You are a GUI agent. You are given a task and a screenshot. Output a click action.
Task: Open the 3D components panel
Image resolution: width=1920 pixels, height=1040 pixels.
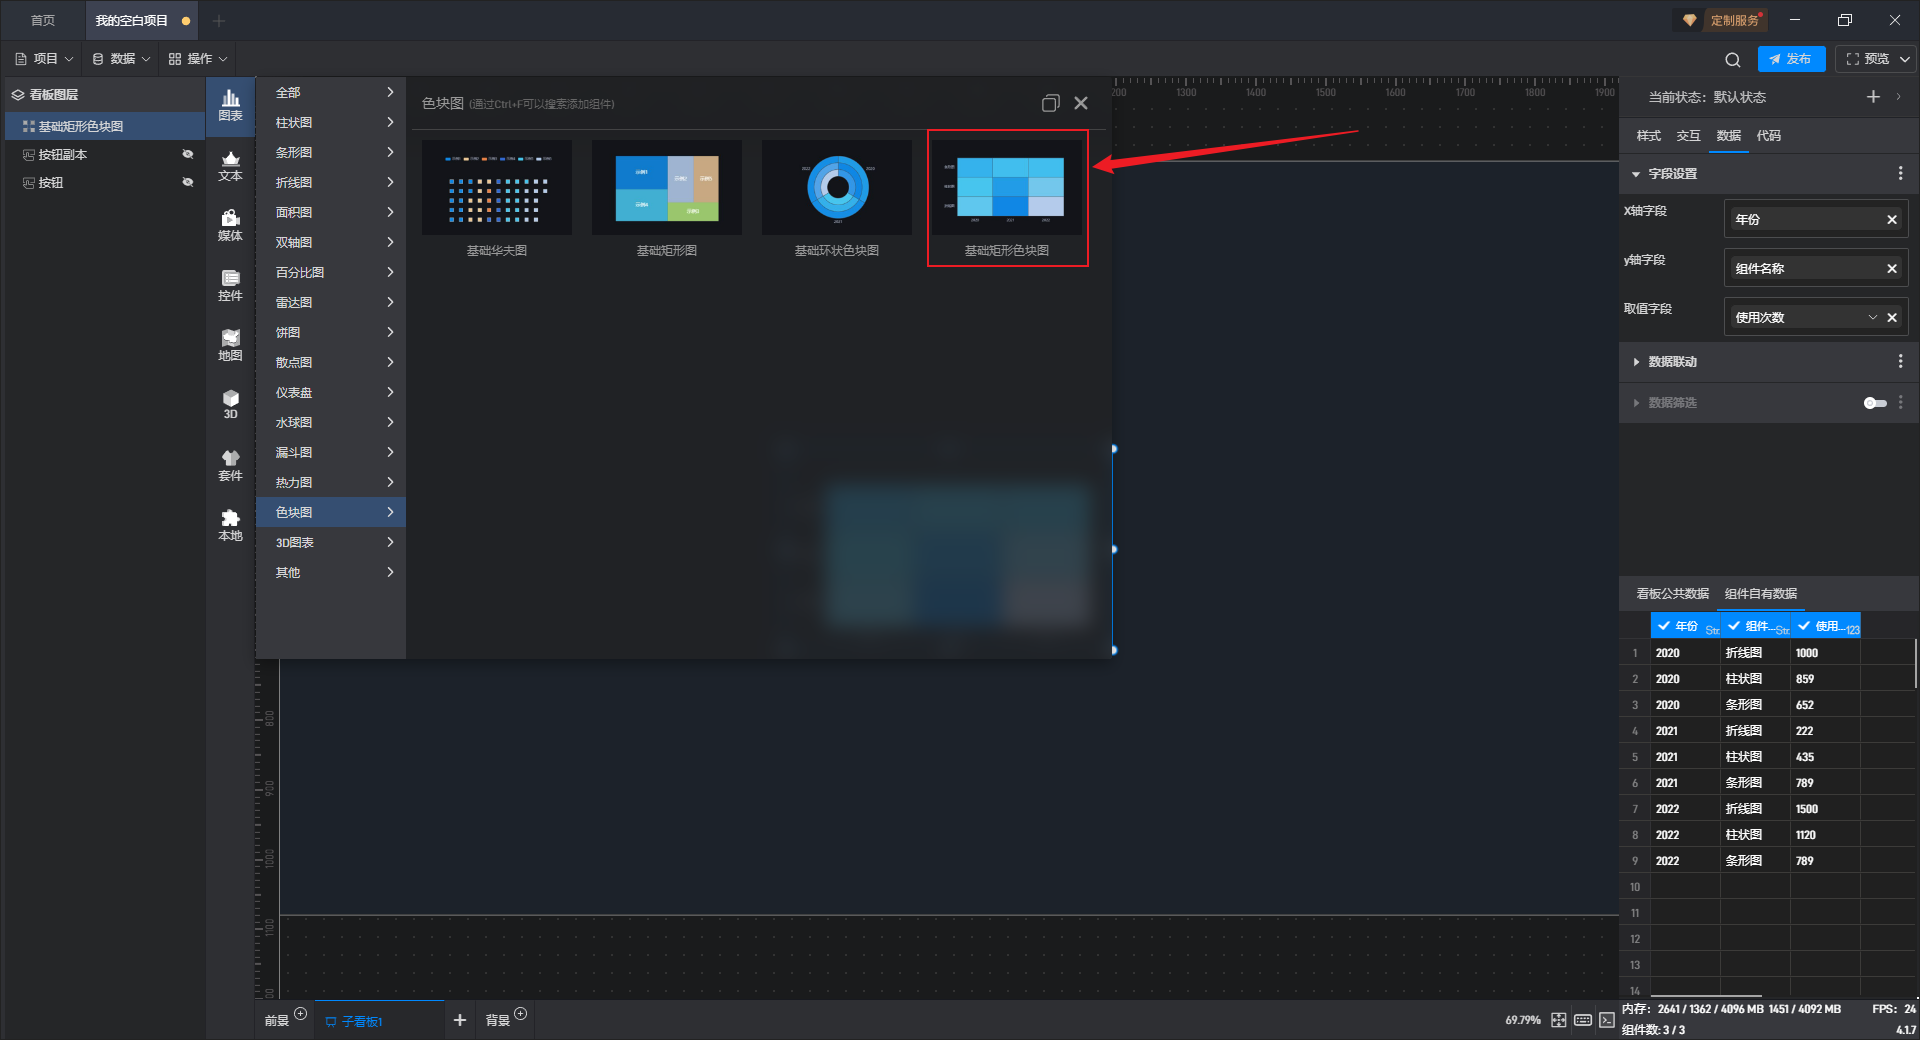tap(230, 405)
